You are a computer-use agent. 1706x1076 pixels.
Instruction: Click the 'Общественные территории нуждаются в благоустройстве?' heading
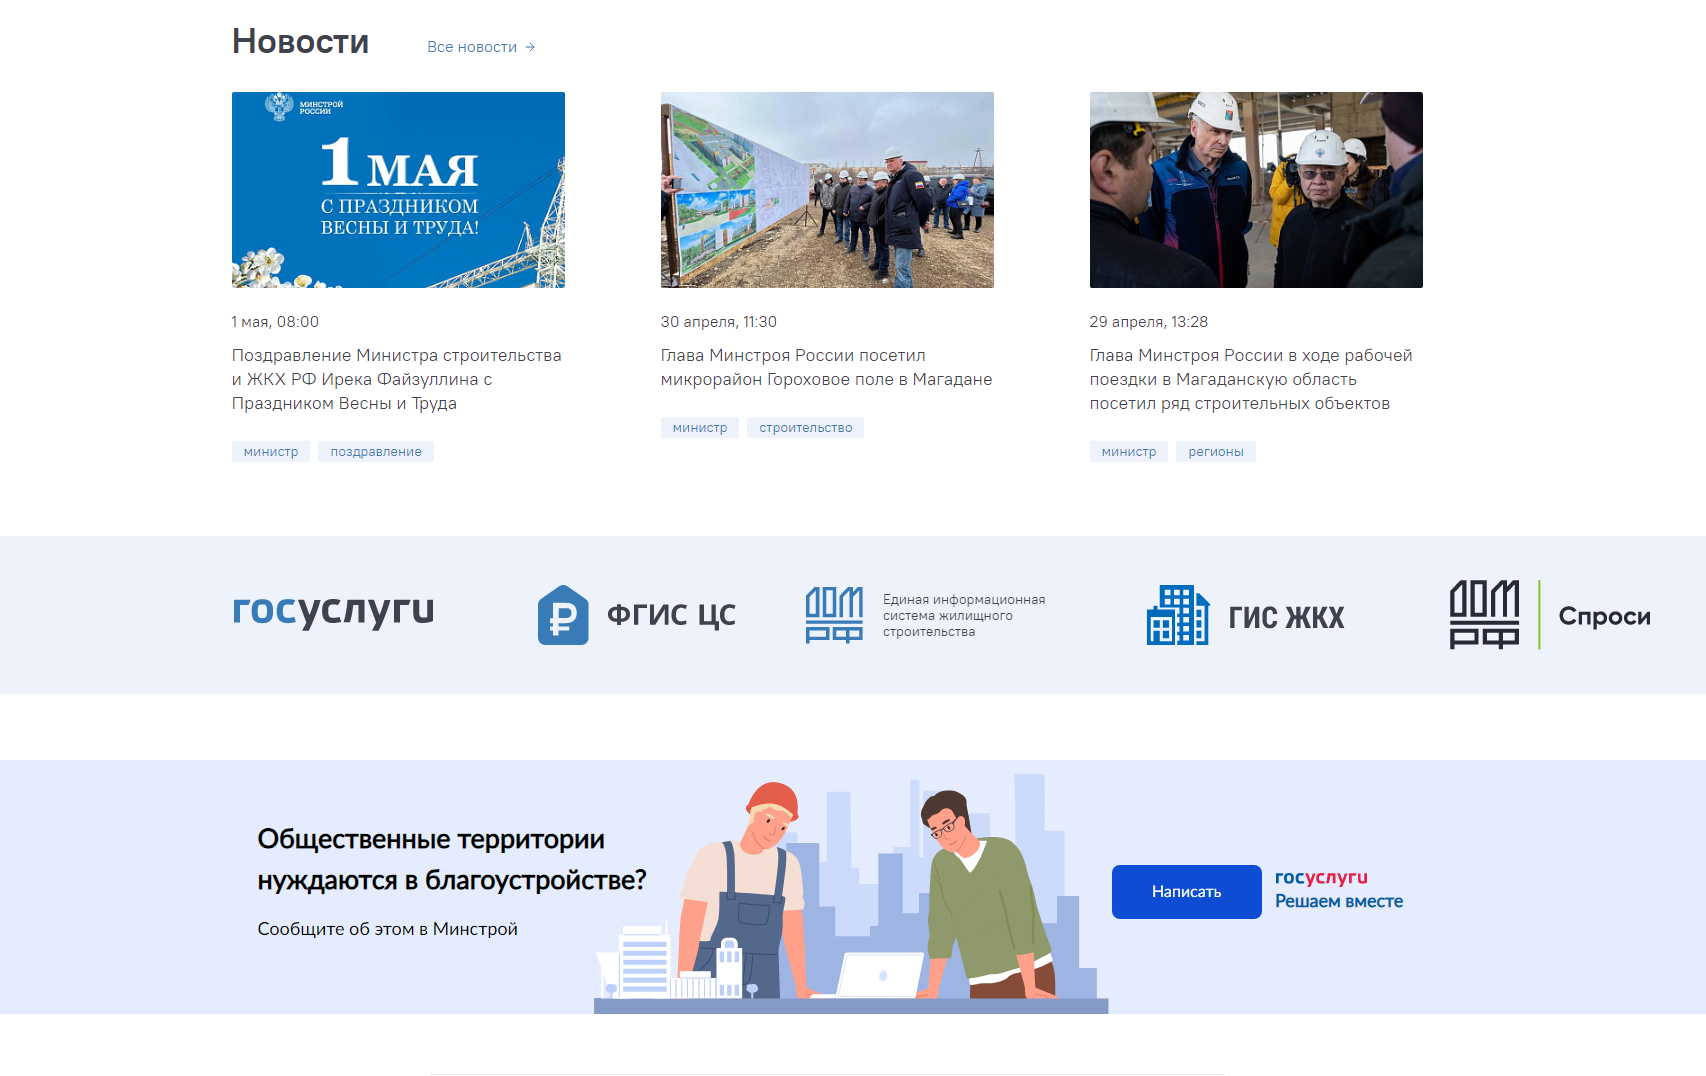click(x=452, y=859)
